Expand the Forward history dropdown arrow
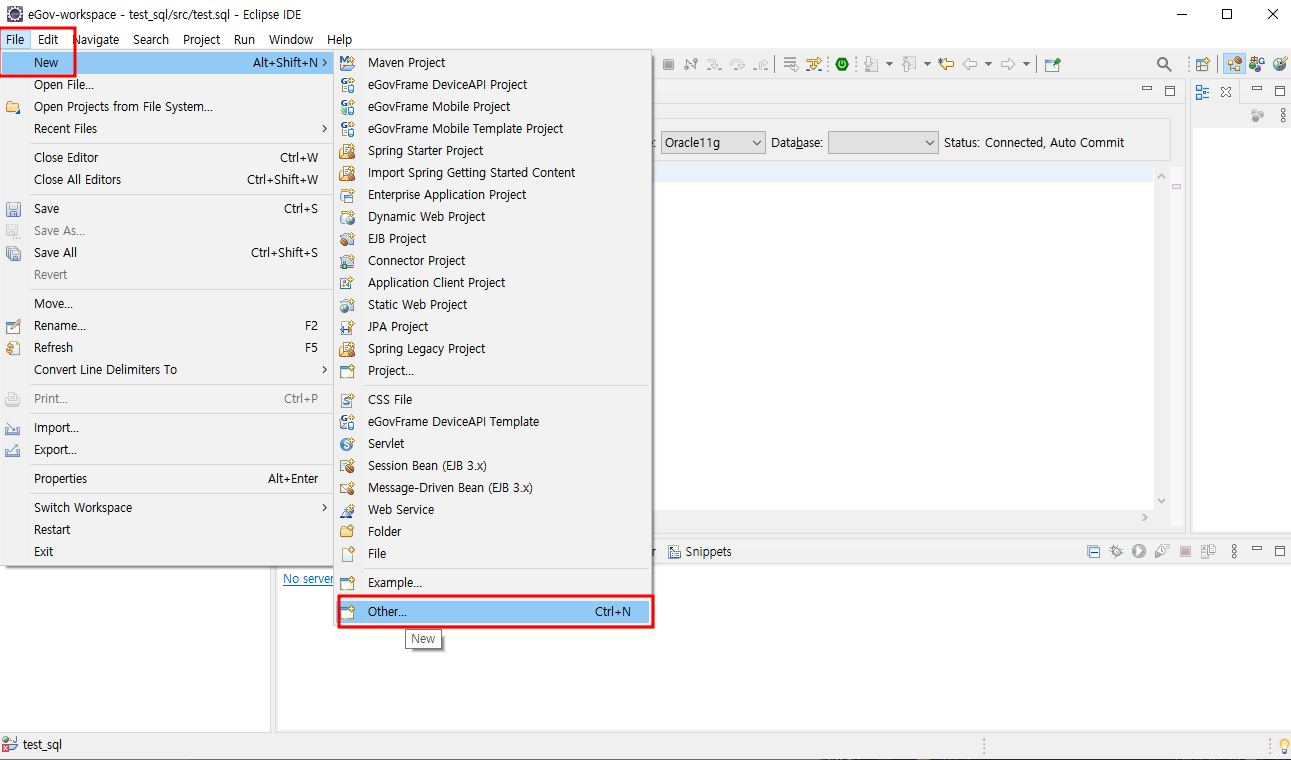The width and height of the screenshot is (1291, 760). tap(1026, 64)
